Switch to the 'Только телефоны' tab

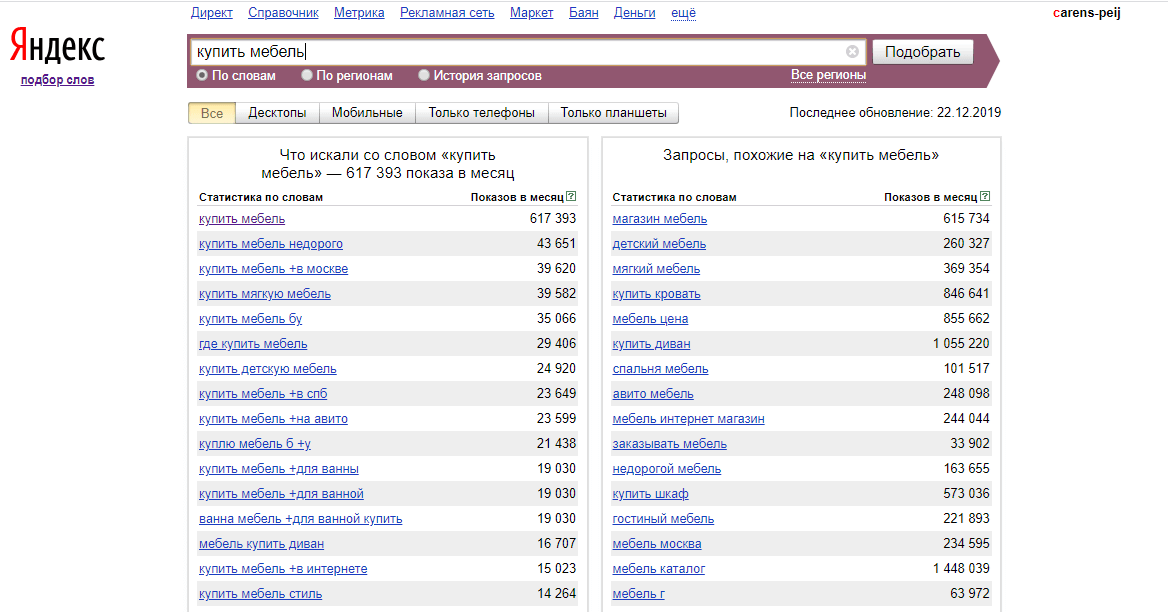[x=482, y=113]
